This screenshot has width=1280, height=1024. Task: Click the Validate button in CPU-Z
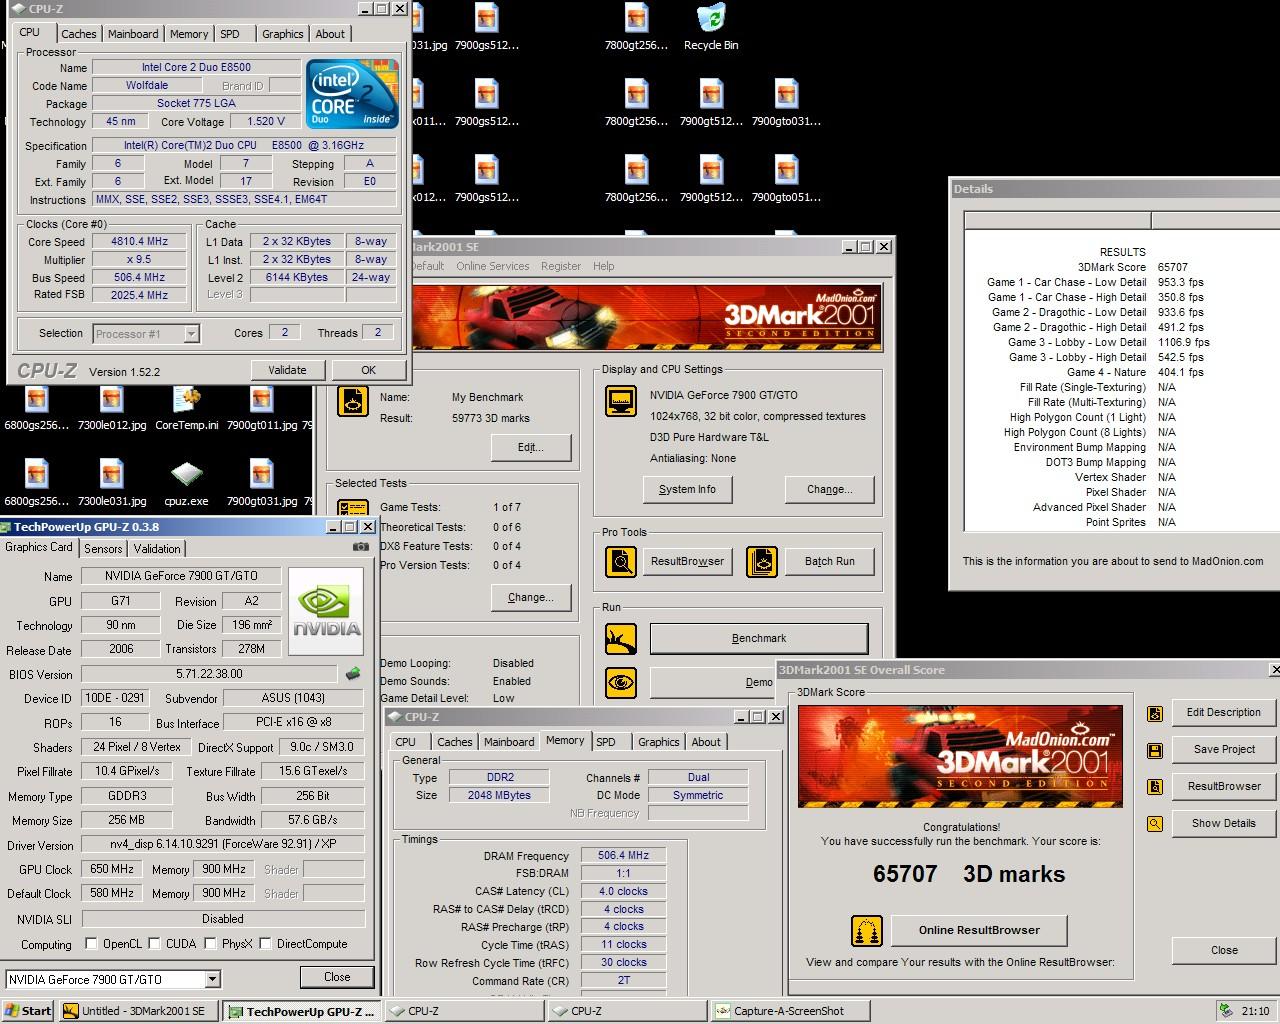click(287, 370)
